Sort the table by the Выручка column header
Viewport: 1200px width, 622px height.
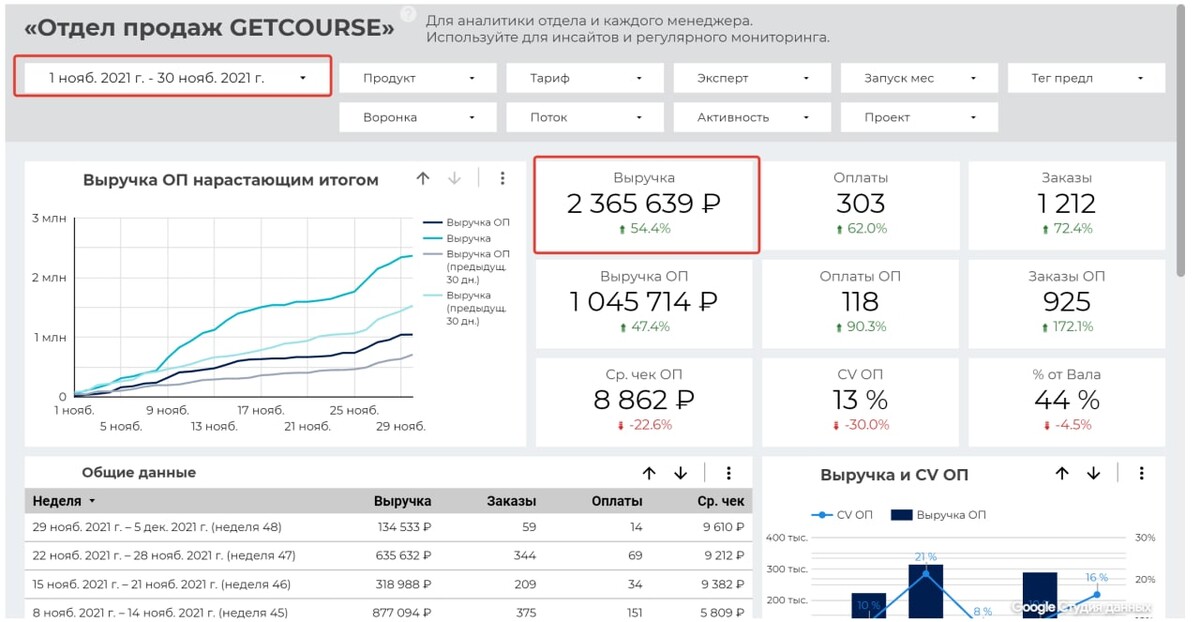pyautogui.click(x=403, y=501)
